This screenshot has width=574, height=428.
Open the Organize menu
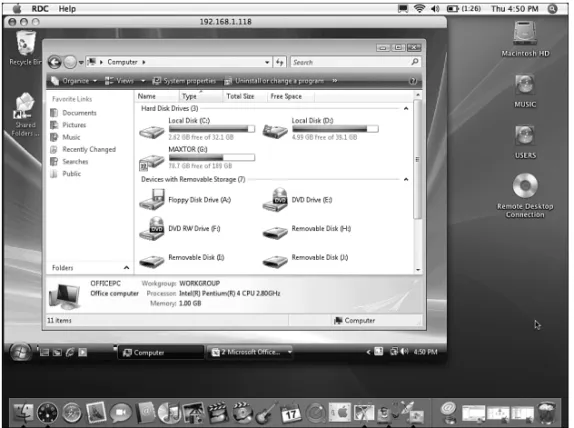click(x=74, y=81)
